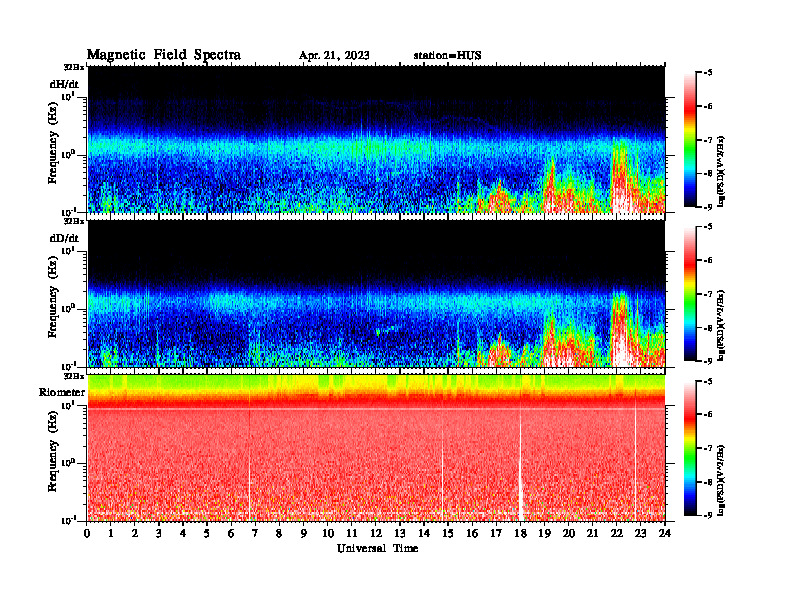
Task: Click the hour "20" tick label
Action: tap(569, 533)
